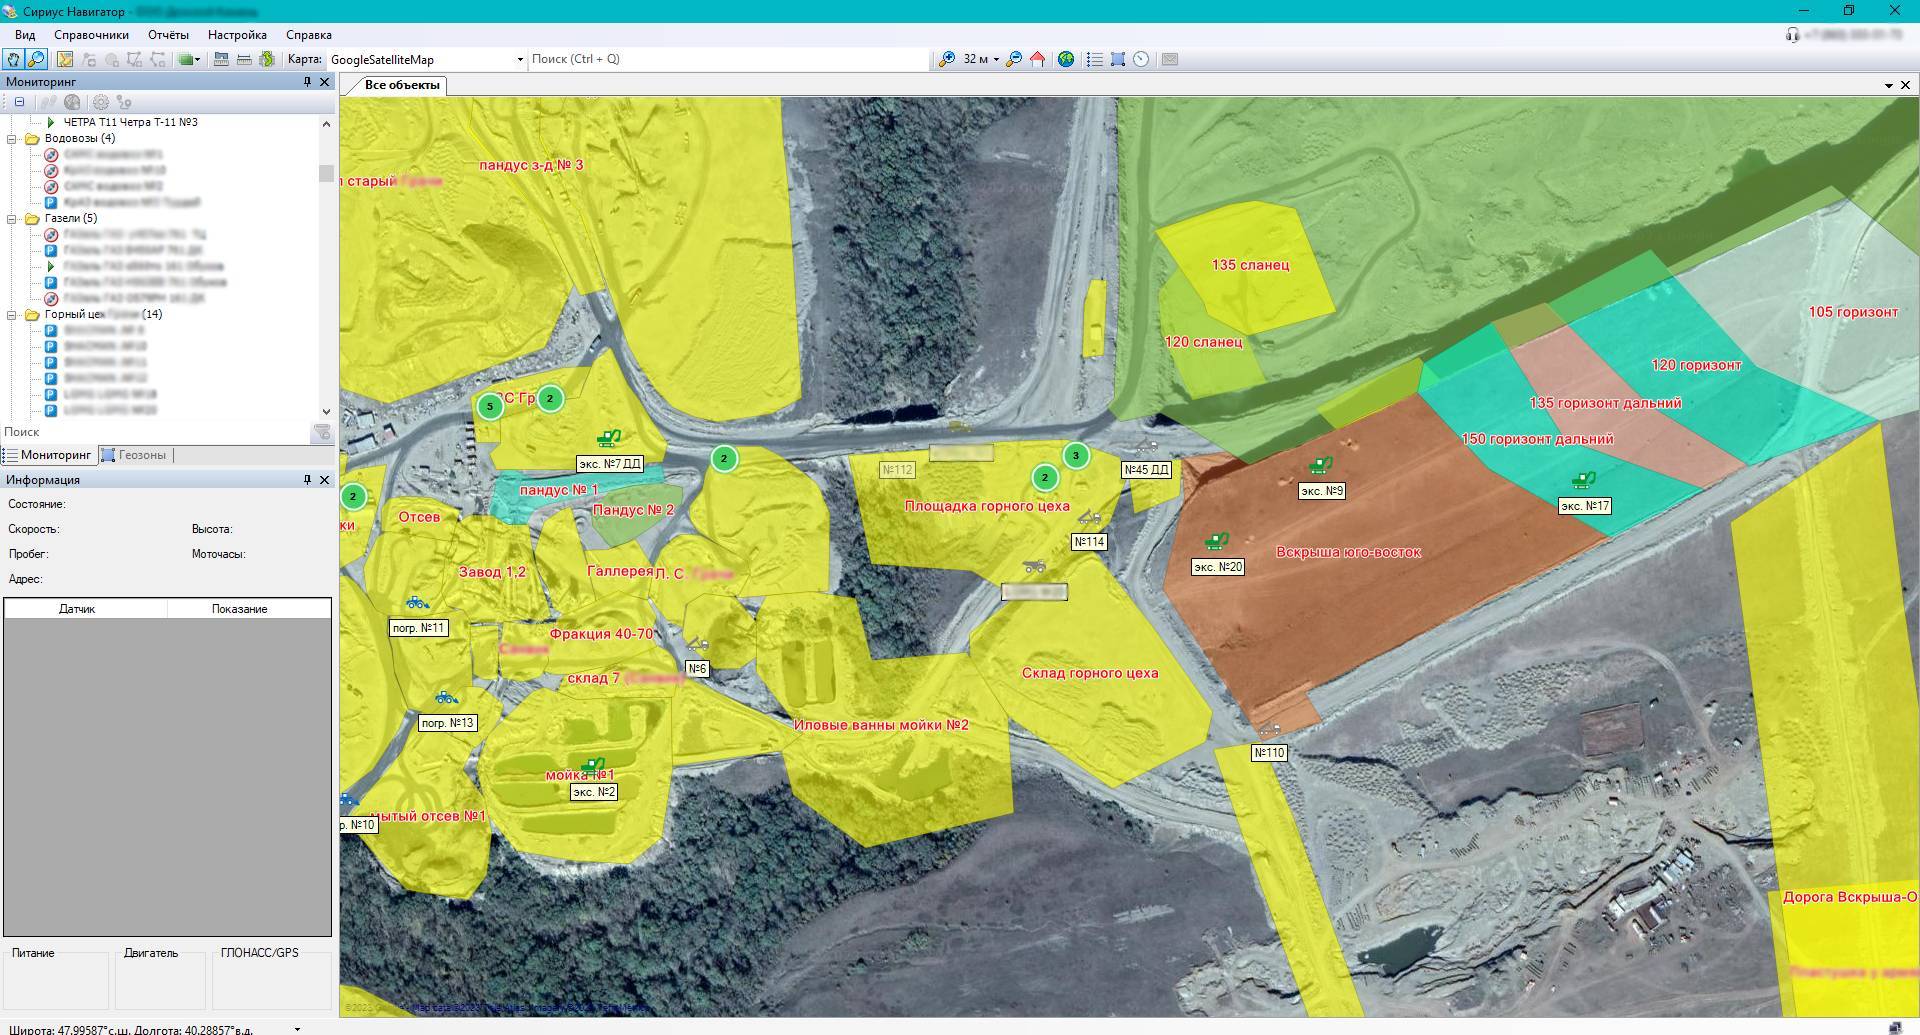Click the filter icon beside the tree search
This screenshot has width=1920, height=1035.
click(321, 433)
